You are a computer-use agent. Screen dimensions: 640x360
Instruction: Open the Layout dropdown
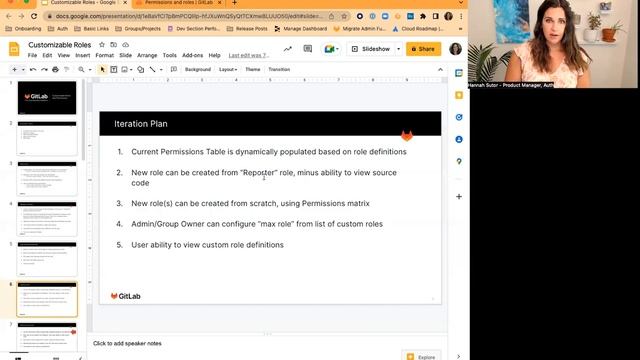pos(228,69)
